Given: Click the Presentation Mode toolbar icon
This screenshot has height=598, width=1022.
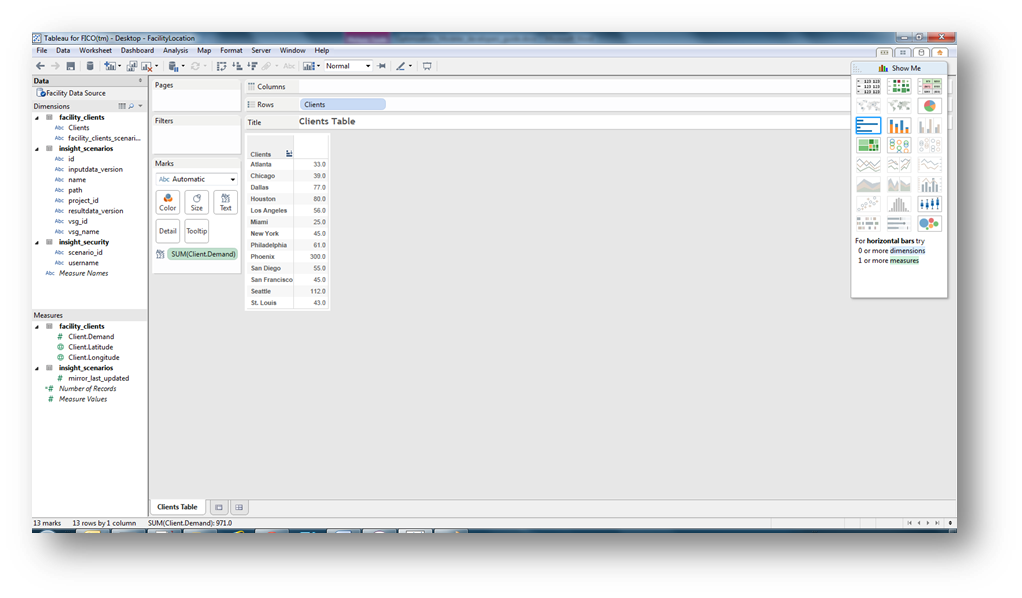Looking at the screenshot, I should click(x=427, y=66).
